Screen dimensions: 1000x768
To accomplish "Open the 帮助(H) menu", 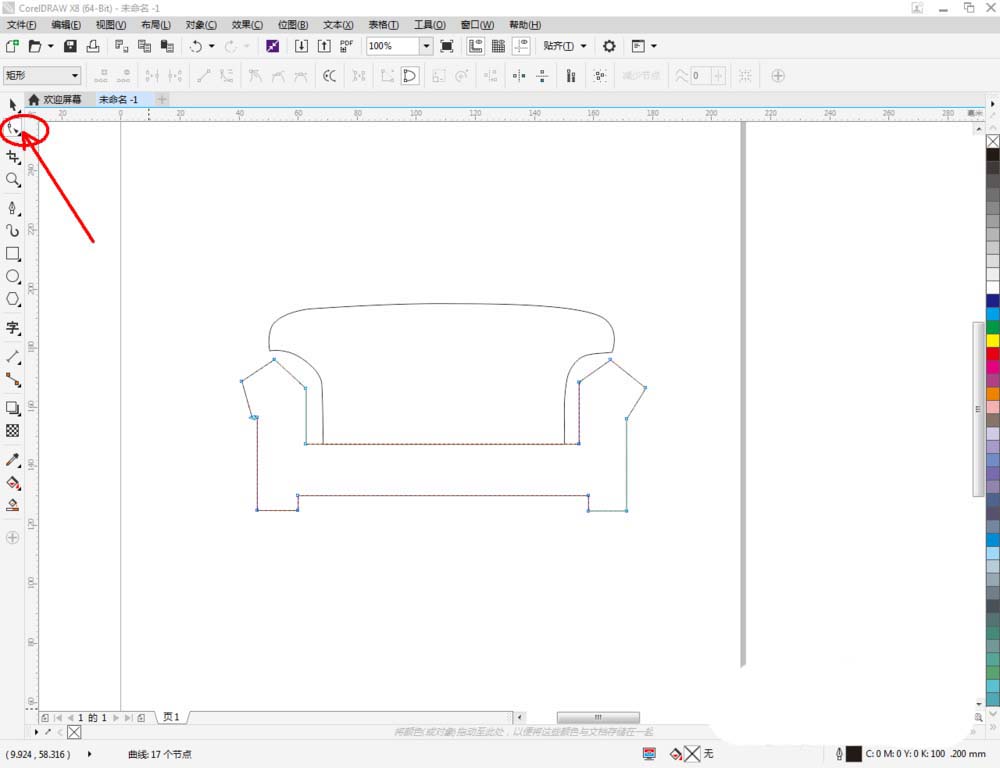I will click(525, 24).
